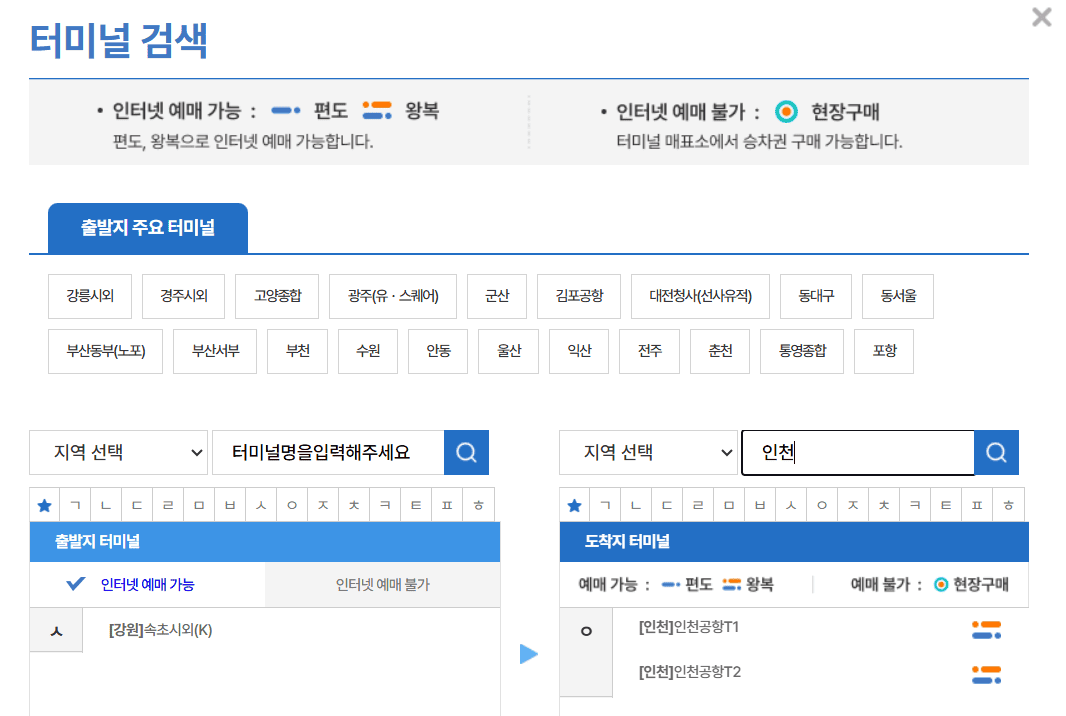1066x716 pixels.
Task: Select the 강릉시외 terminal button
Action: point(90,296)
